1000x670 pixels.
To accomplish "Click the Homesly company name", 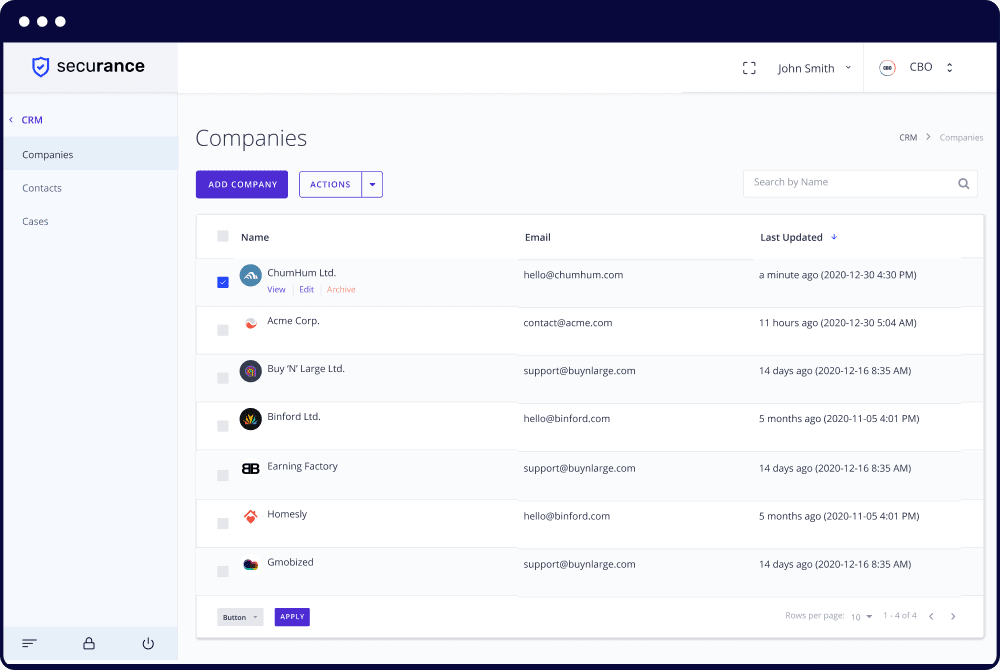I will coord(287,514).
